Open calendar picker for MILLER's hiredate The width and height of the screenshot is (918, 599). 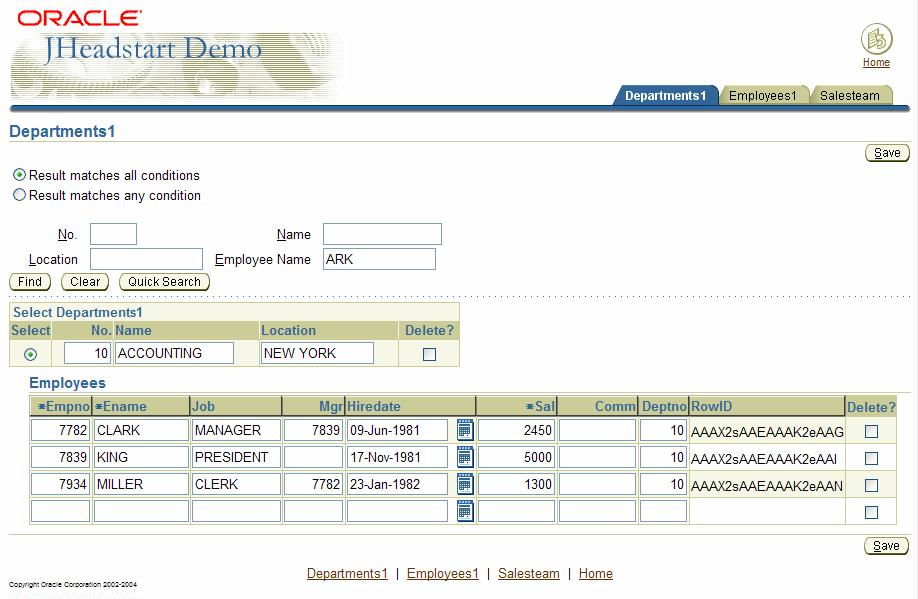tap(465, 484)
